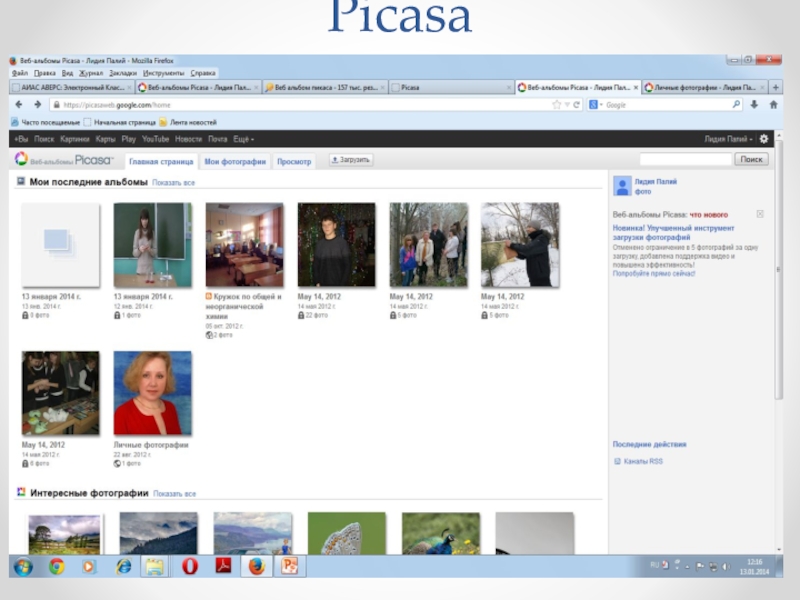Click in the Picasa search input field
The height and width of the screenshot is (600, 800).
point(686,159)
